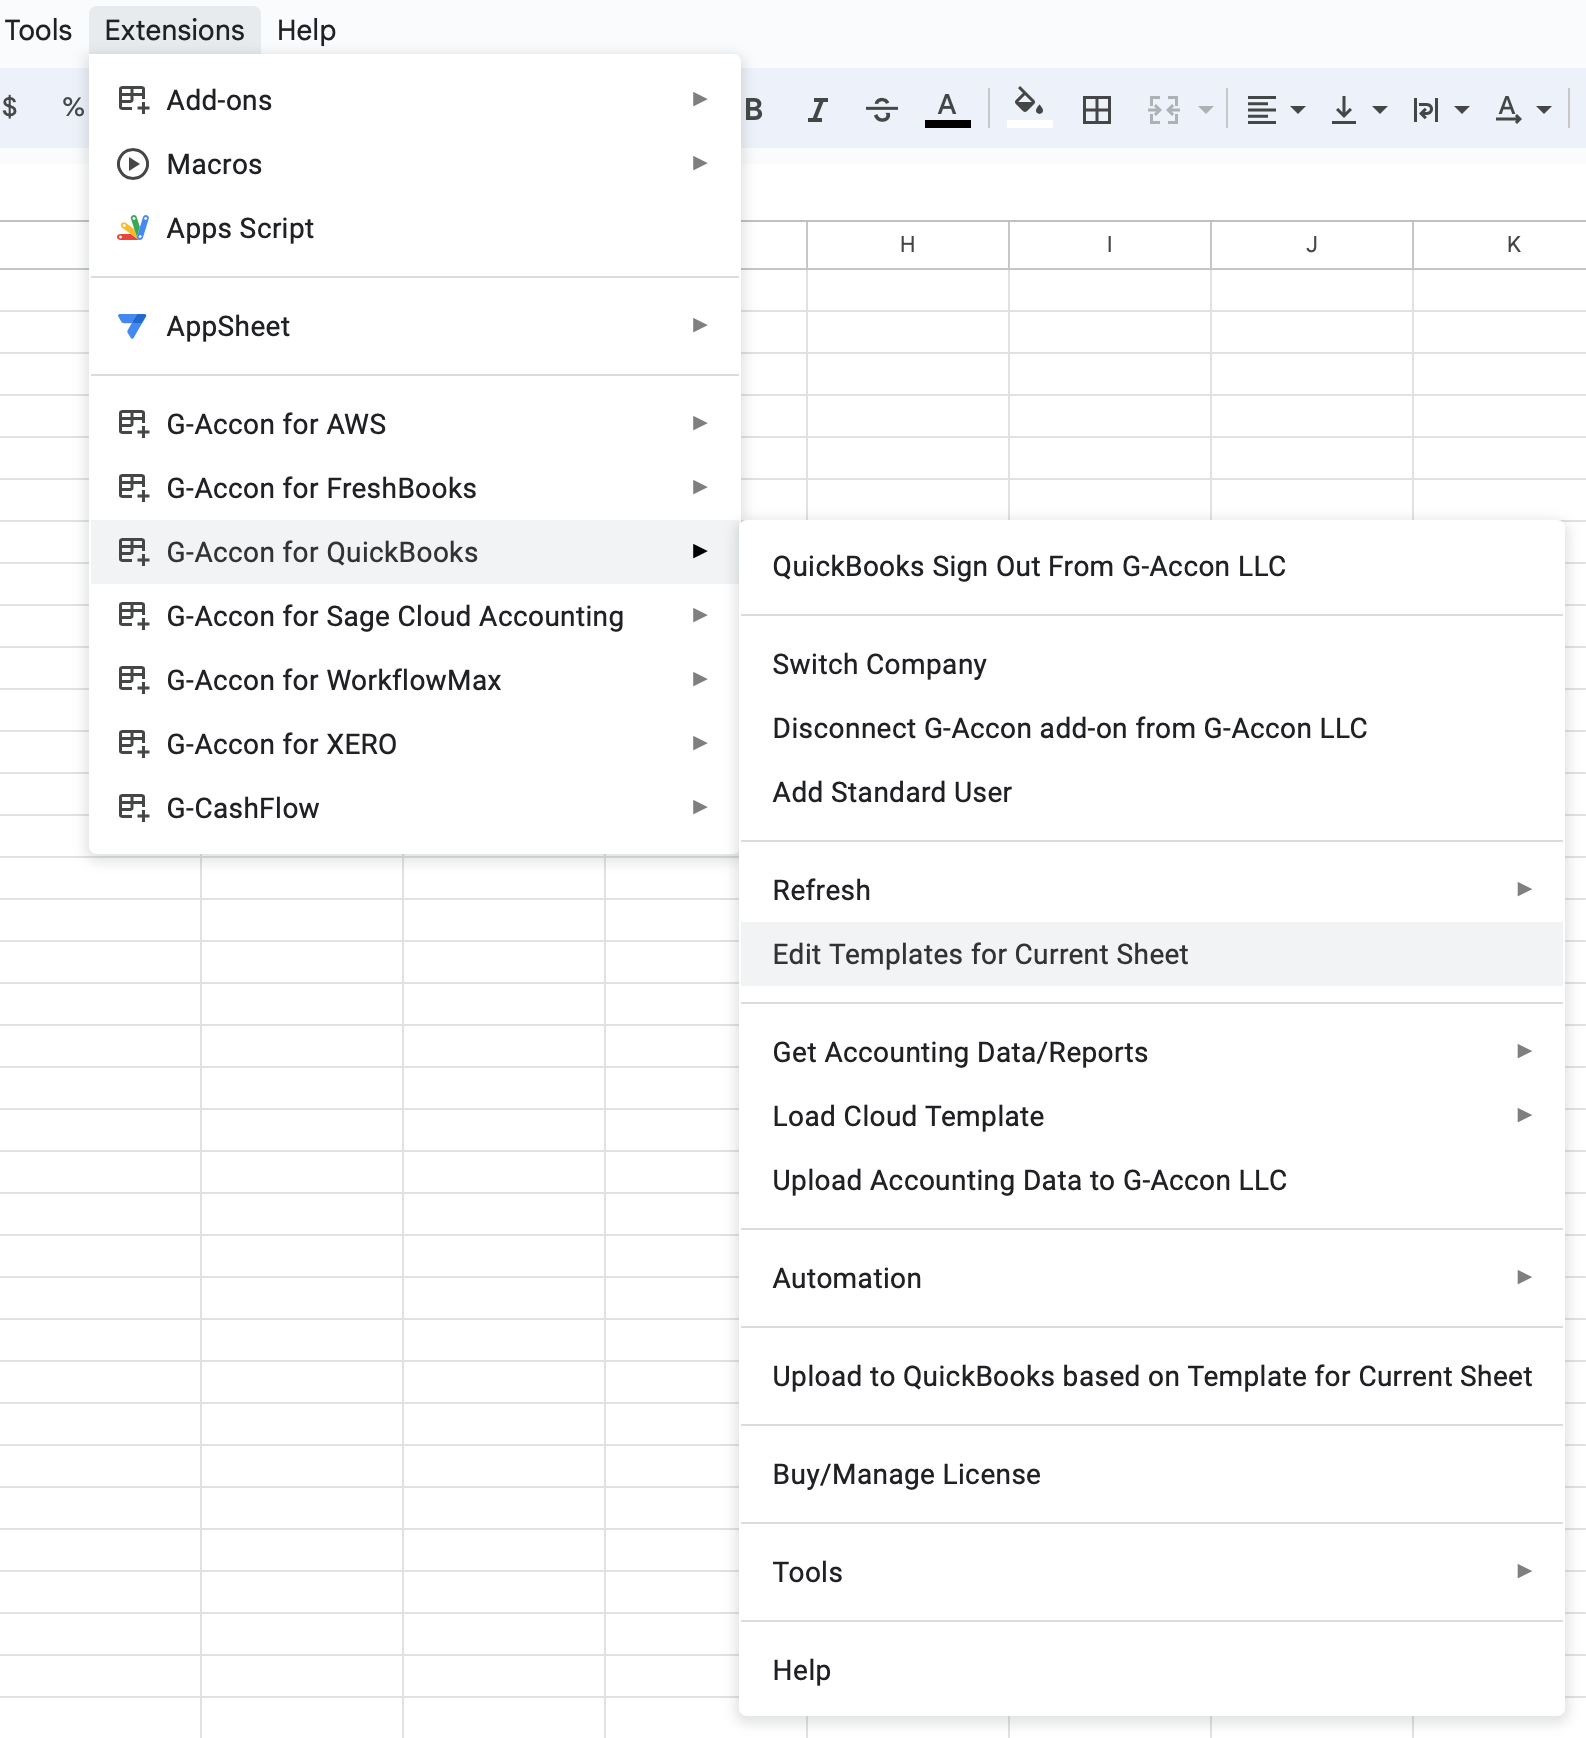The width and height of the screenshot is (1586, 1738).
Task: Select Disconnect G-Accon add-on from G-Accon LLC
Action: [1152, 728]
